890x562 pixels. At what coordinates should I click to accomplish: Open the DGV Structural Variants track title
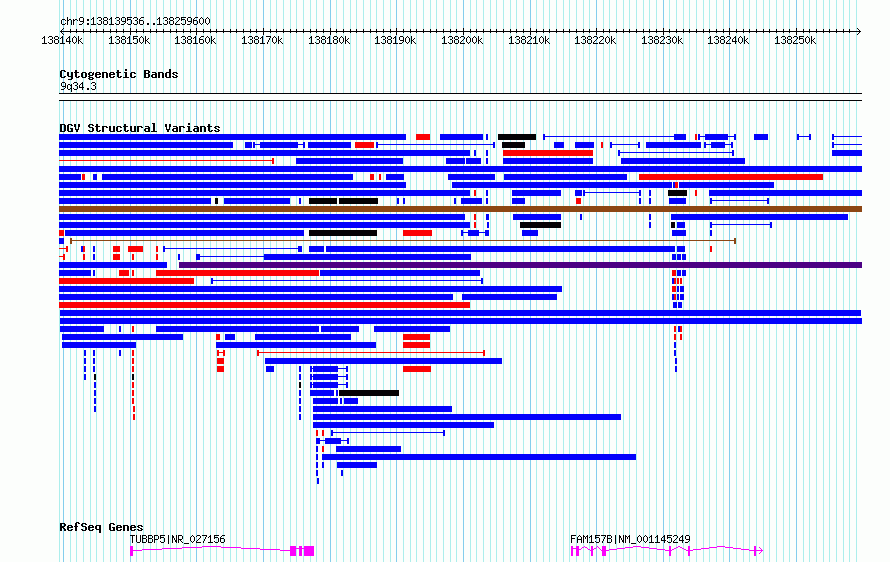140,128
